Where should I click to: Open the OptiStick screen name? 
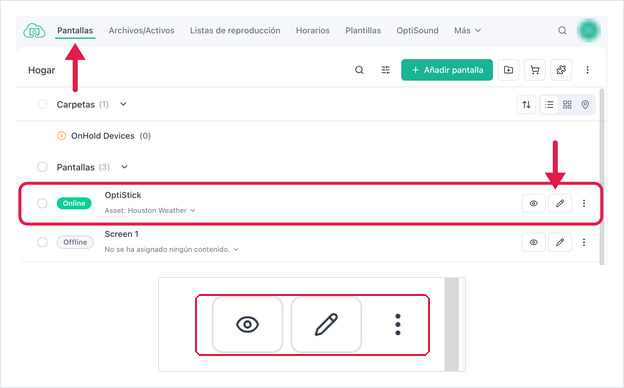tap(123, 195)
